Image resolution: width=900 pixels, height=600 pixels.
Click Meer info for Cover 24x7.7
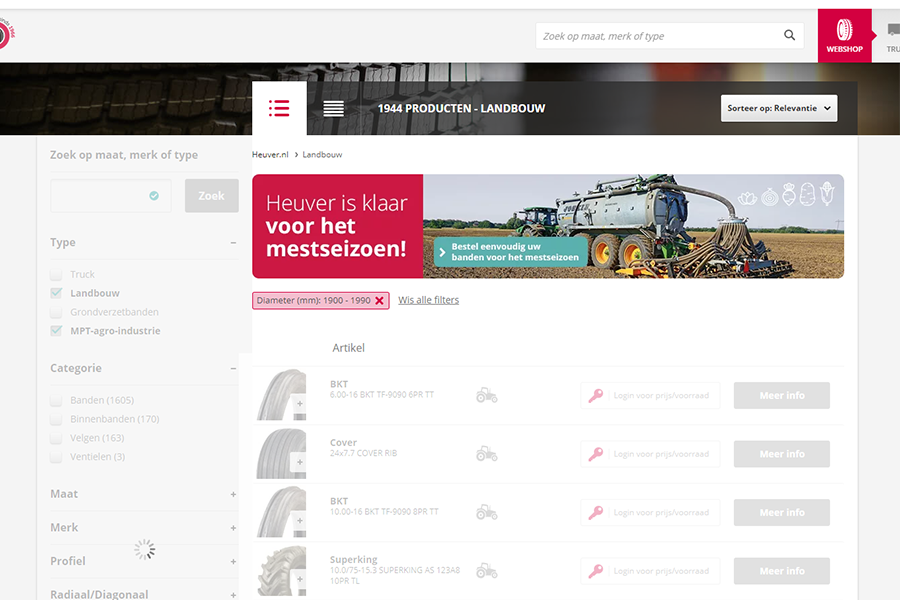pyautogui.click(x=782, y=454)
